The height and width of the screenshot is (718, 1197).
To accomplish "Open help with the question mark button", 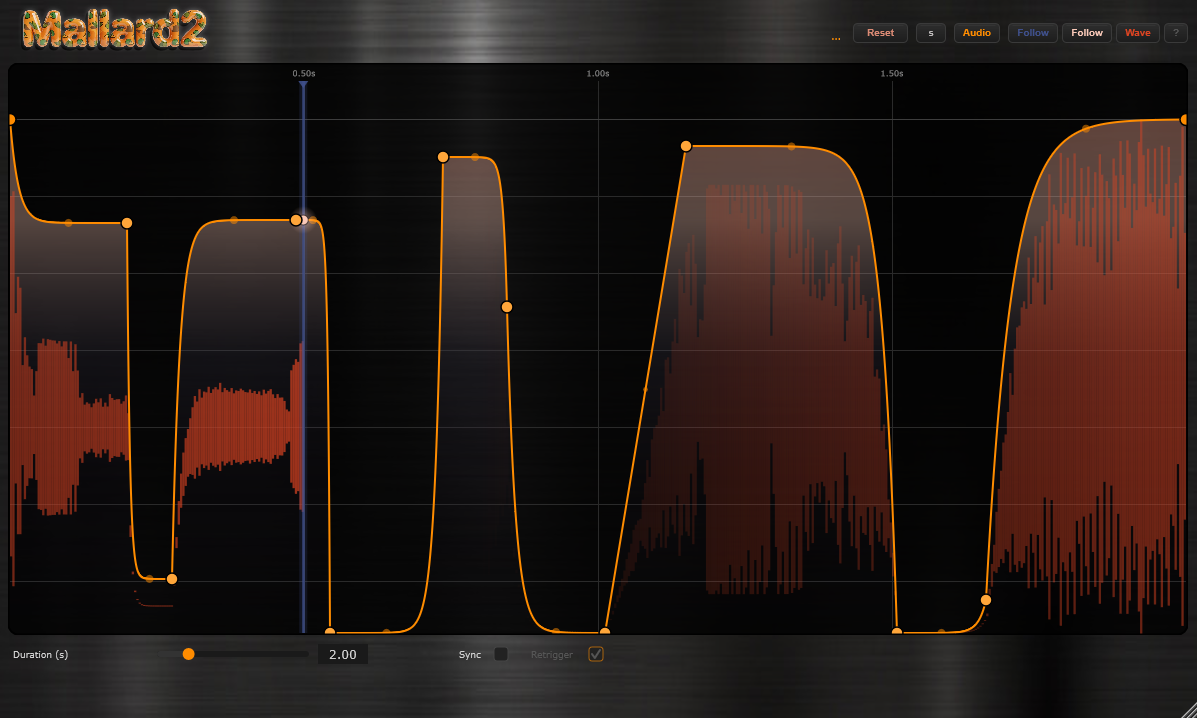I will [1175, 33].
